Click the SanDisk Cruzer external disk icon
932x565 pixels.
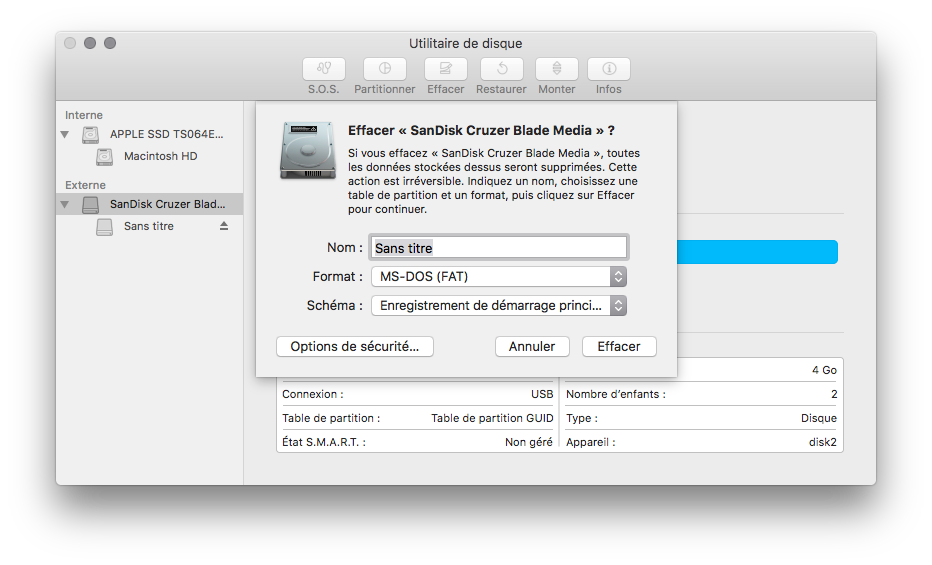coord(90,204)
